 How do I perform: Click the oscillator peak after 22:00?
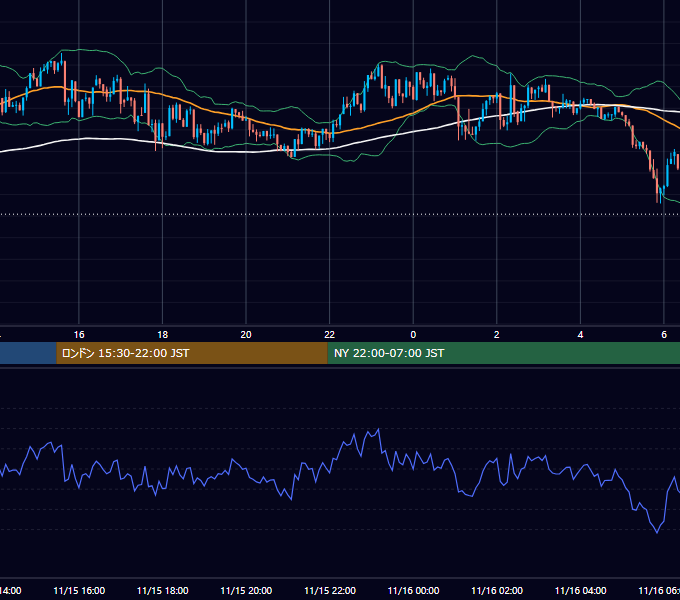[x=379, y=430]
